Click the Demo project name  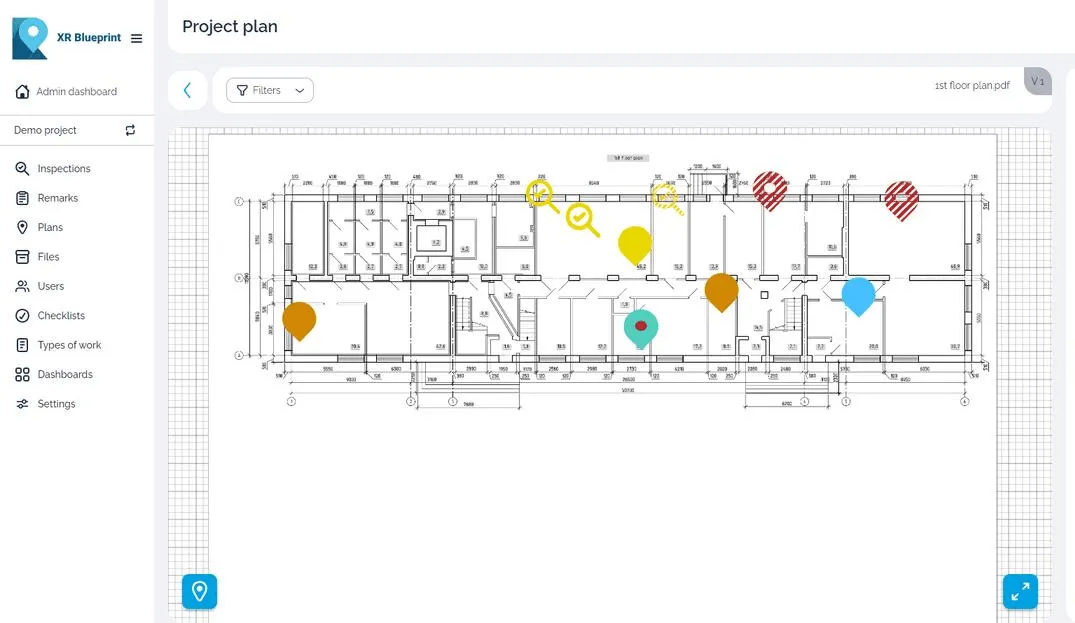point(45,130)
